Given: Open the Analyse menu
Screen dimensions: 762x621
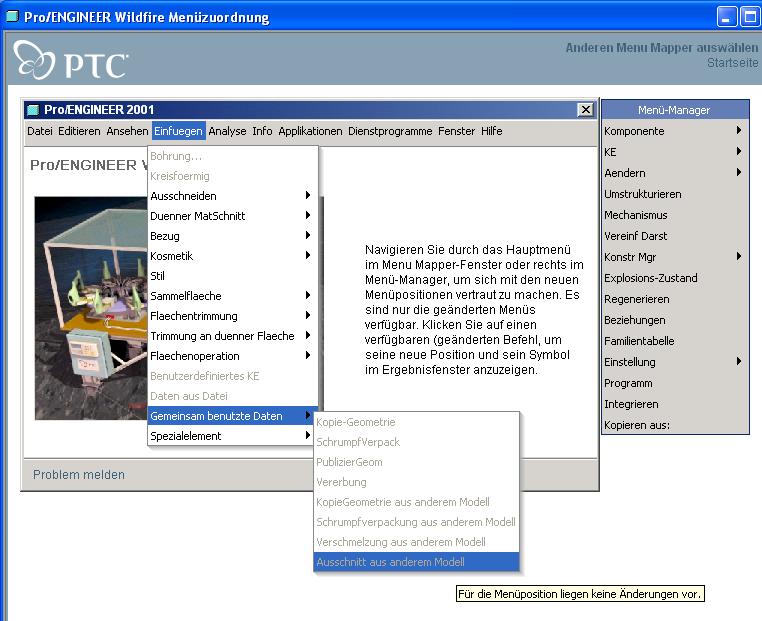Looking at the screenshot, I should pyautogui.click(x=227, y=131).
